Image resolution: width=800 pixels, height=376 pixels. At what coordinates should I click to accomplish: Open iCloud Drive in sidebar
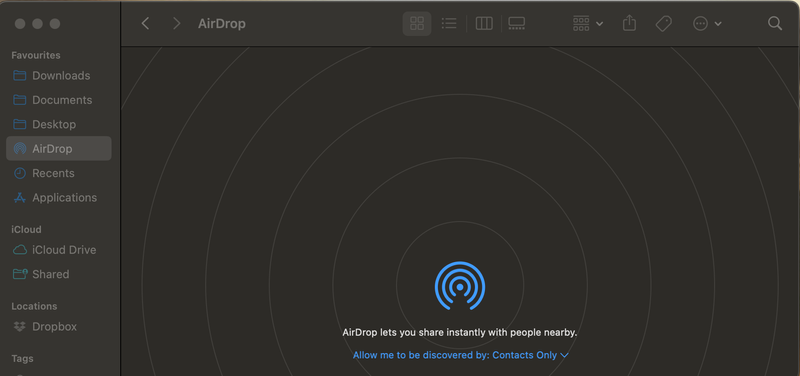[59, 250]
